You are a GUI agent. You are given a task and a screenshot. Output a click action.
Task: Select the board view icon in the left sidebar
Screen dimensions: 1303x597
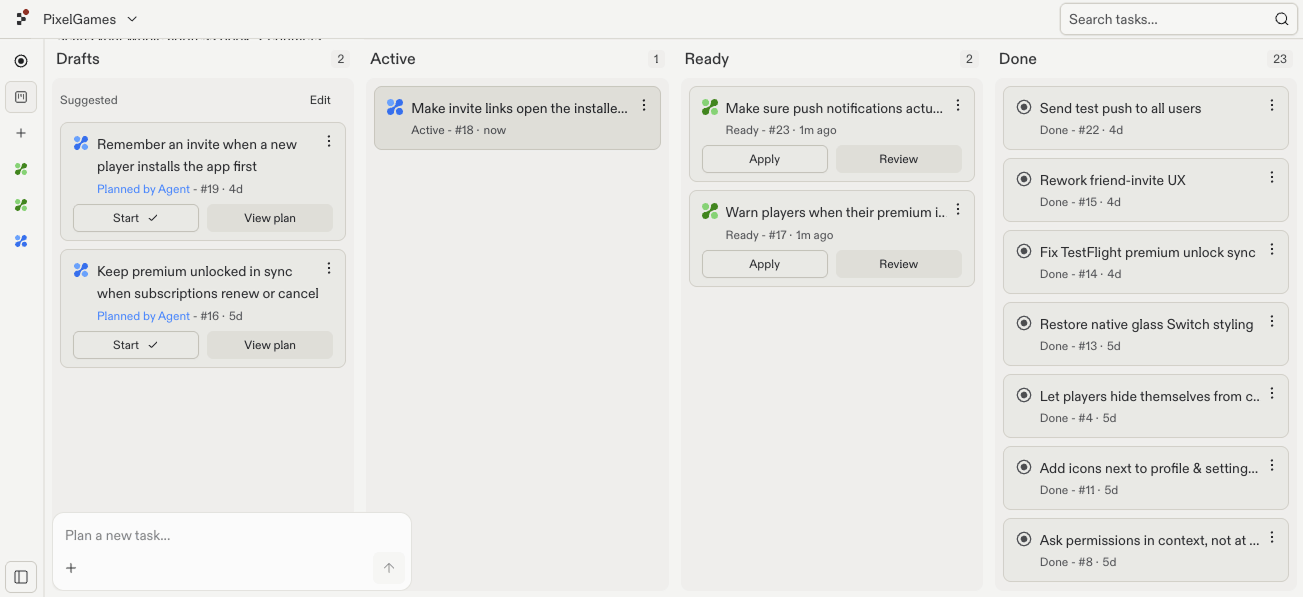[x=21, y=97]
